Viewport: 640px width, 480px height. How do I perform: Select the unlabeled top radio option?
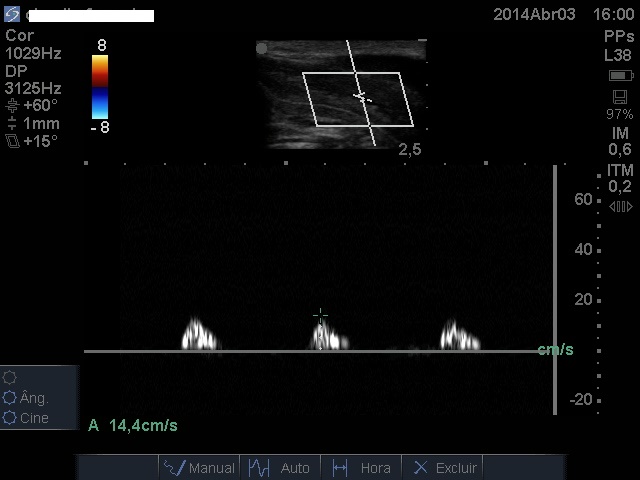pos(11,377)
